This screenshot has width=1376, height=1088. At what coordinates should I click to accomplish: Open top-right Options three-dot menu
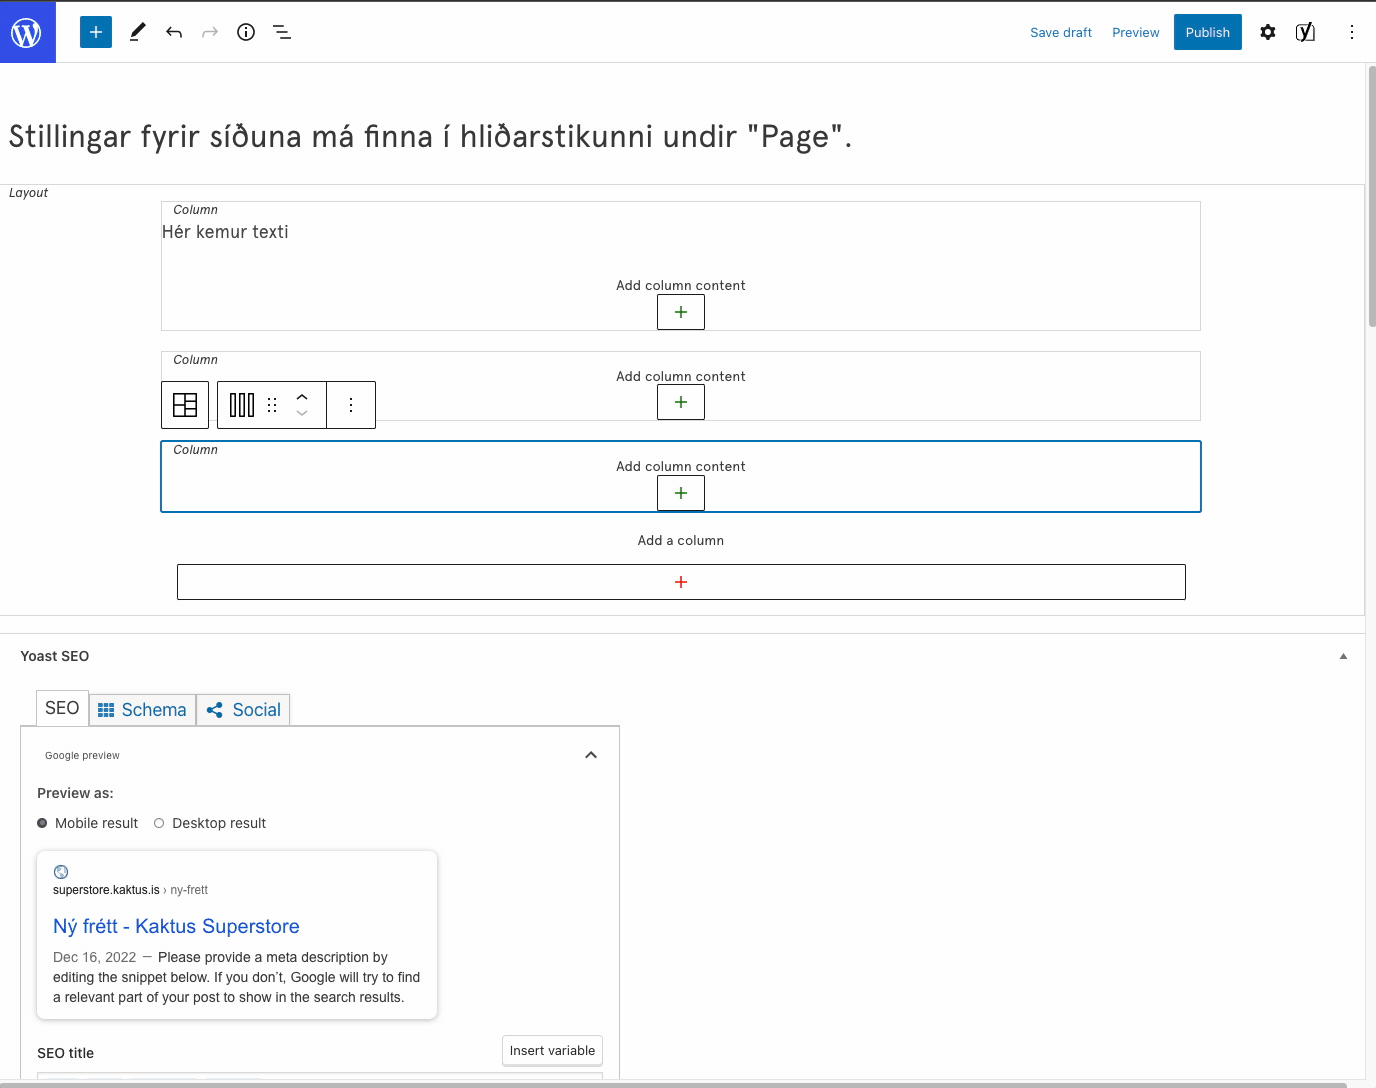(1351, 32)
